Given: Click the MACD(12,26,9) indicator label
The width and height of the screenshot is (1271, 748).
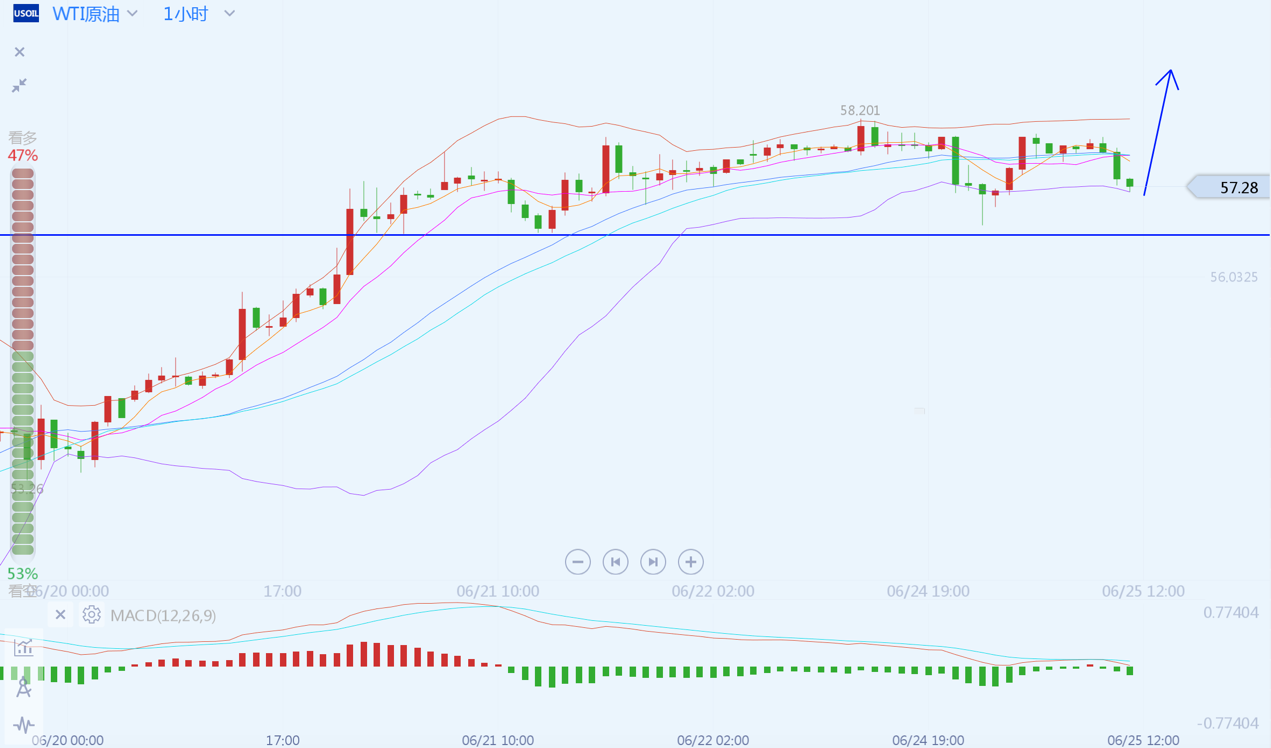Looking at the screenshot, I should 163,615.
